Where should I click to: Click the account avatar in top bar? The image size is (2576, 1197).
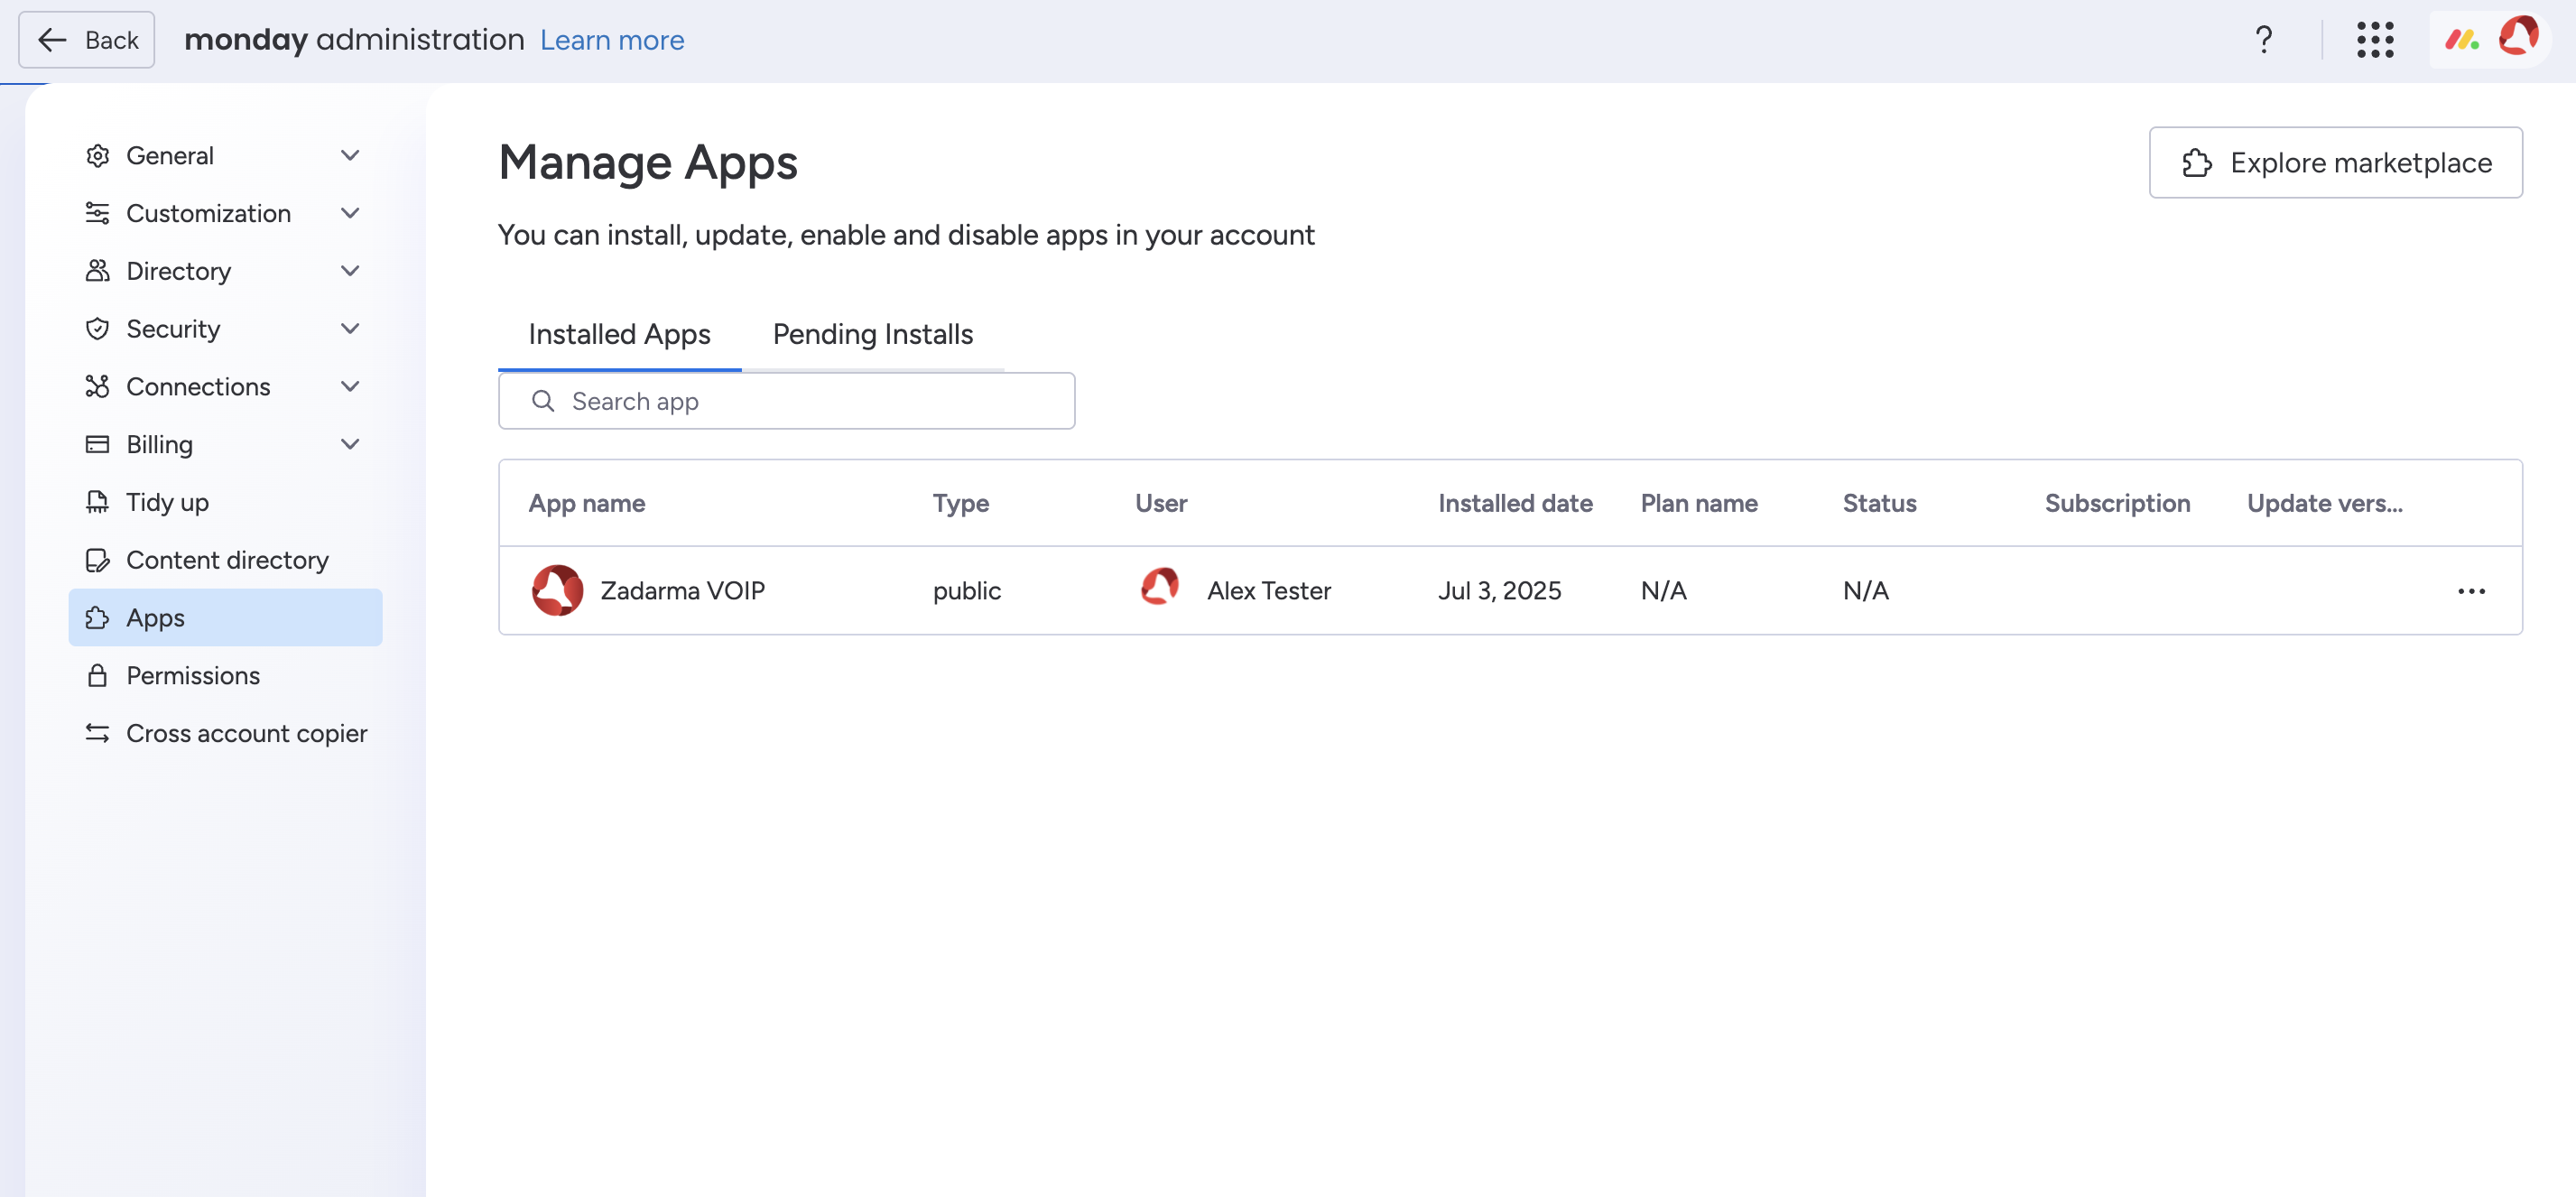2517,38
